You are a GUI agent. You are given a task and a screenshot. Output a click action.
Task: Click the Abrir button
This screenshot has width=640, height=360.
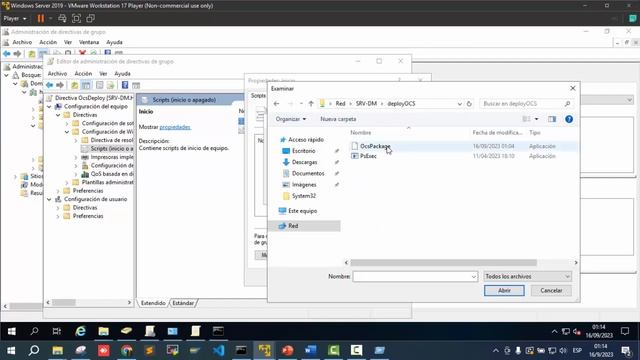504,291
